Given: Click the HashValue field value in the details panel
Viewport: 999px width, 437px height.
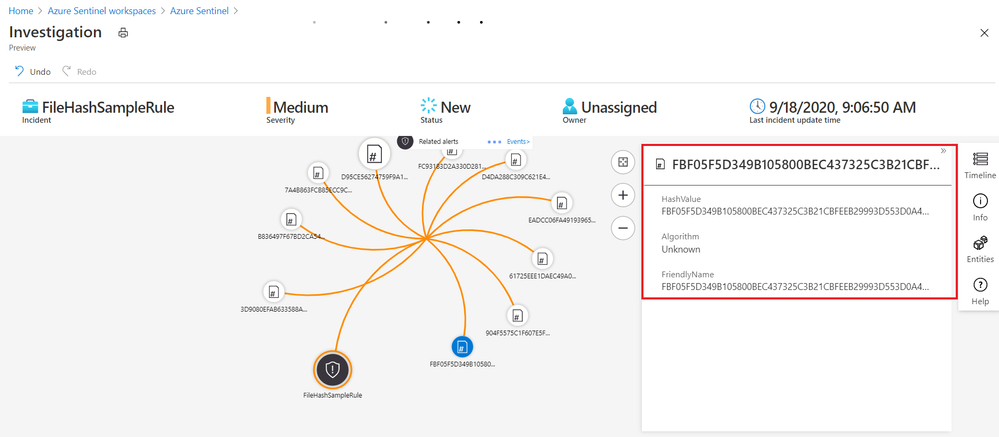Looking at the screenshot, I should pos(795,211).
